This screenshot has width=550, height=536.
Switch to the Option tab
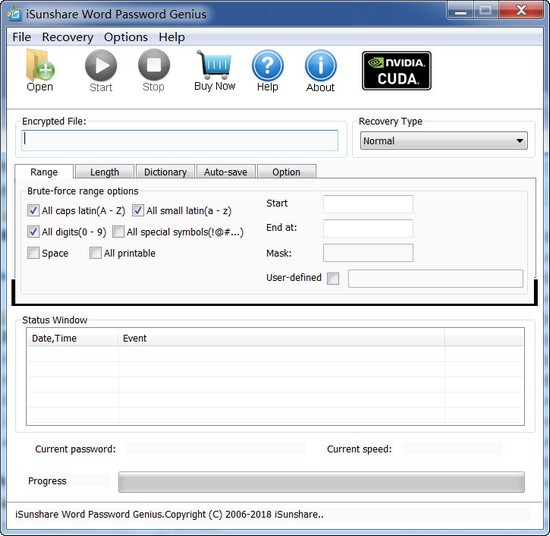tap(286, 172)
